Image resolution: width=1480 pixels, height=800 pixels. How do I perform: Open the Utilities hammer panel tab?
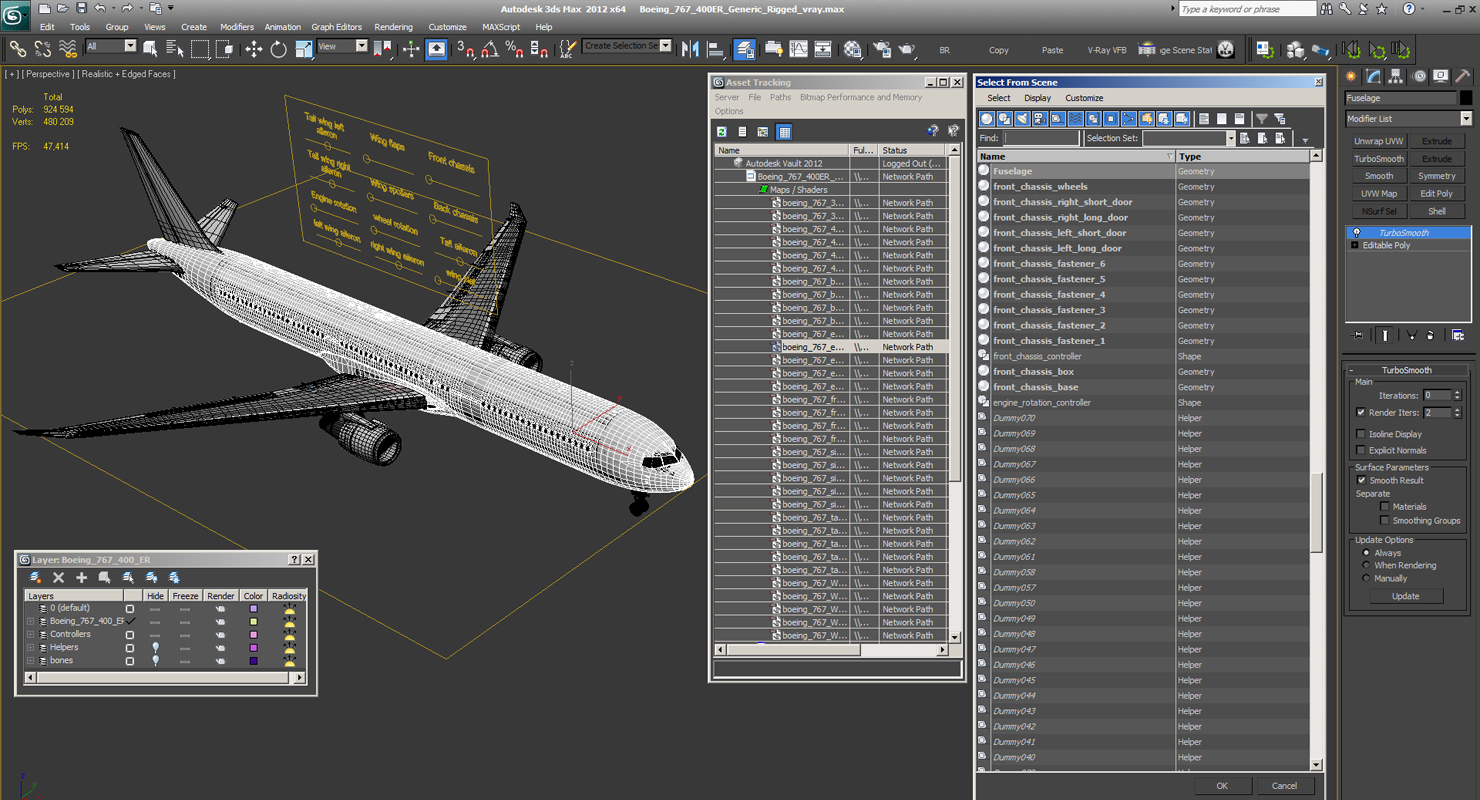pos(1462,76)
